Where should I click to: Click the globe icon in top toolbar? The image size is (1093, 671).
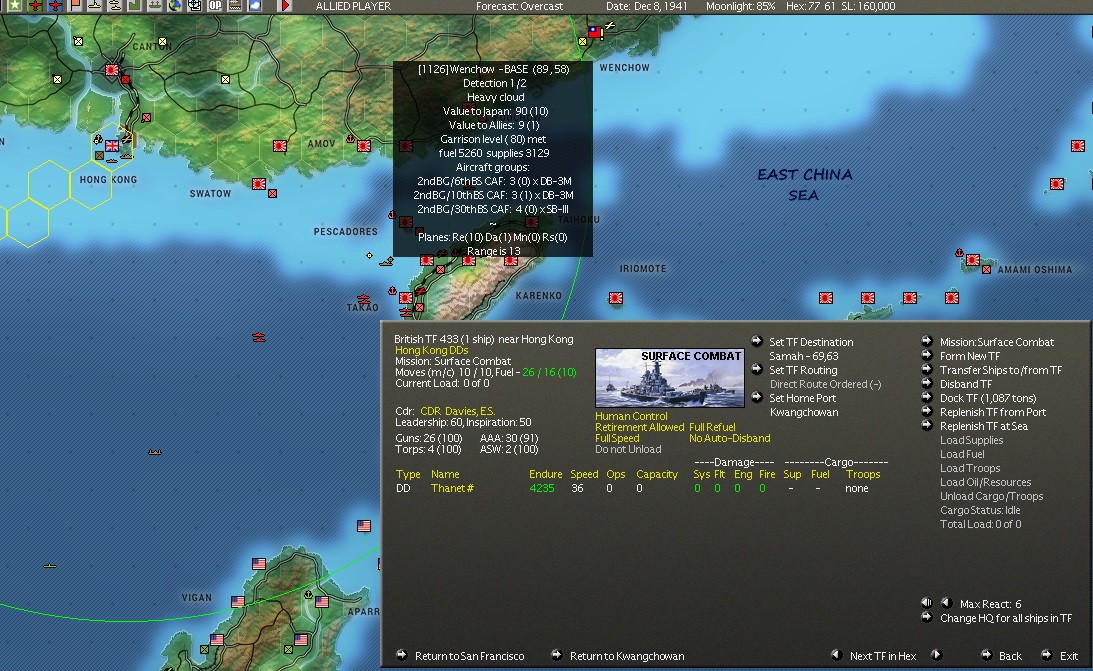[174, 6]
